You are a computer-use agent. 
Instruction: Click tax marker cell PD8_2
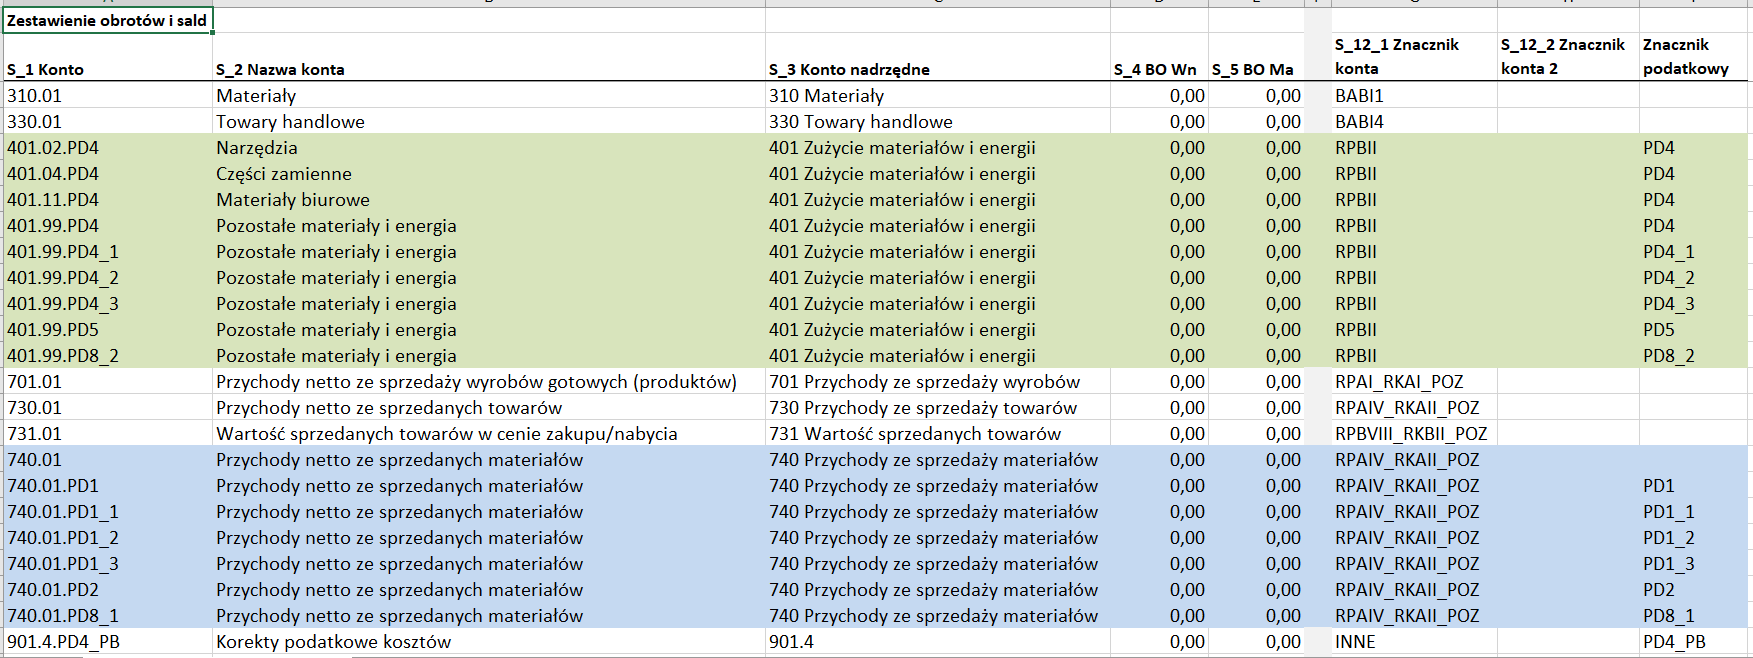click(1694, 355)
